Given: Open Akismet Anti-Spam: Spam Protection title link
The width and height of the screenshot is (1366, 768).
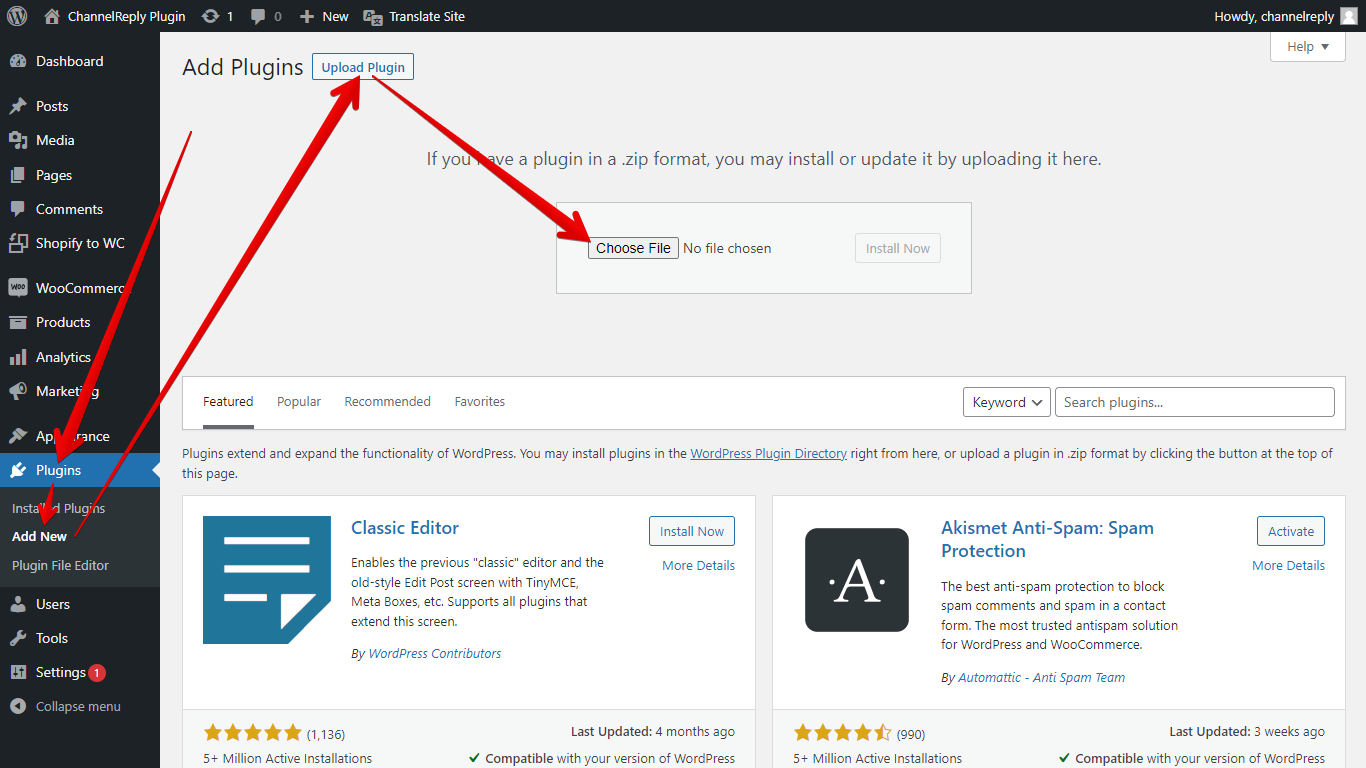Looking at the screenshot, I should 1047,539.
